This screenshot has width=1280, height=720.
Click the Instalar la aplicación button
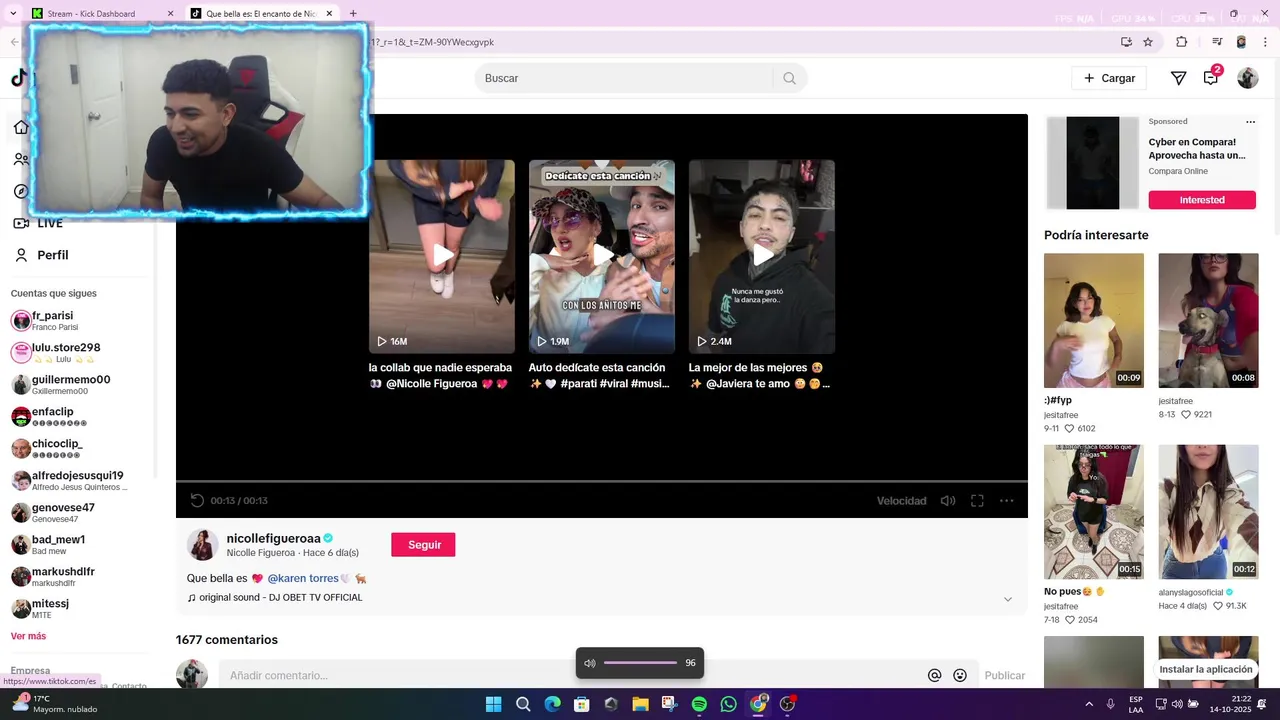click(x=1206, y=669)
